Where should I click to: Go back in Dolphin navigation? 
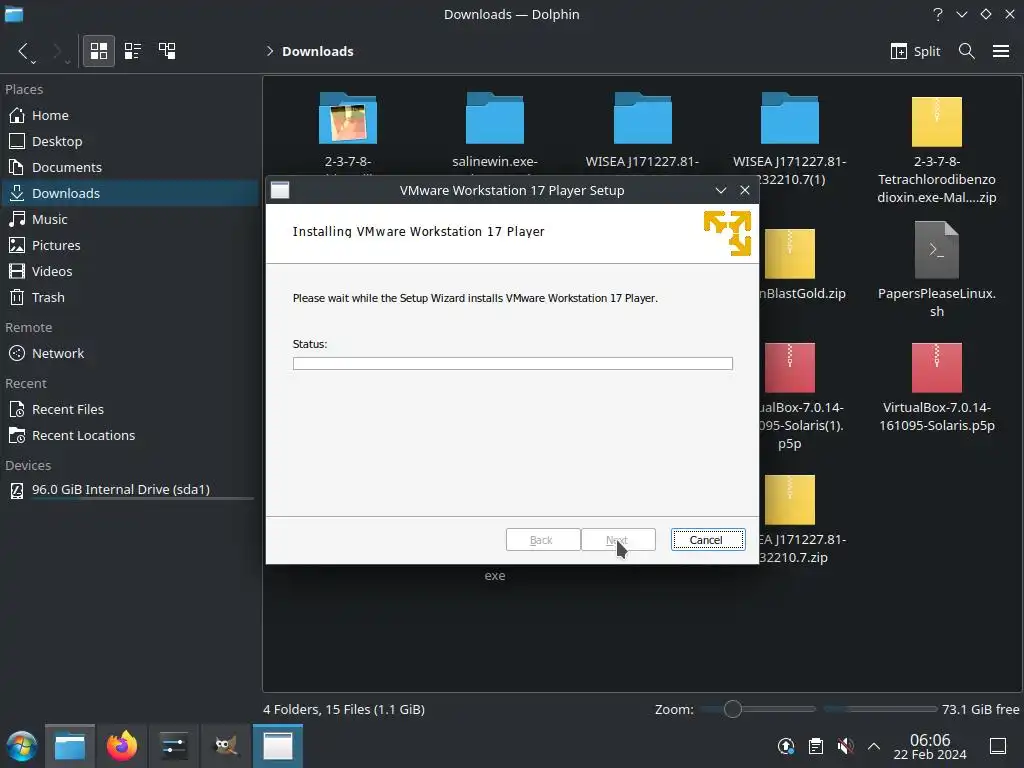coord(23,51)
